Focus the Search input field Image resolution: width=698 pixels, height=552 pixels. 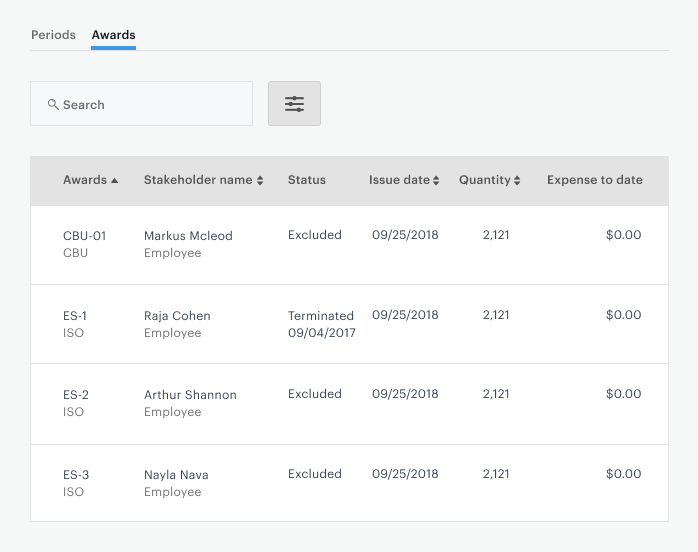pyautogui.click(x=142, y=104)
